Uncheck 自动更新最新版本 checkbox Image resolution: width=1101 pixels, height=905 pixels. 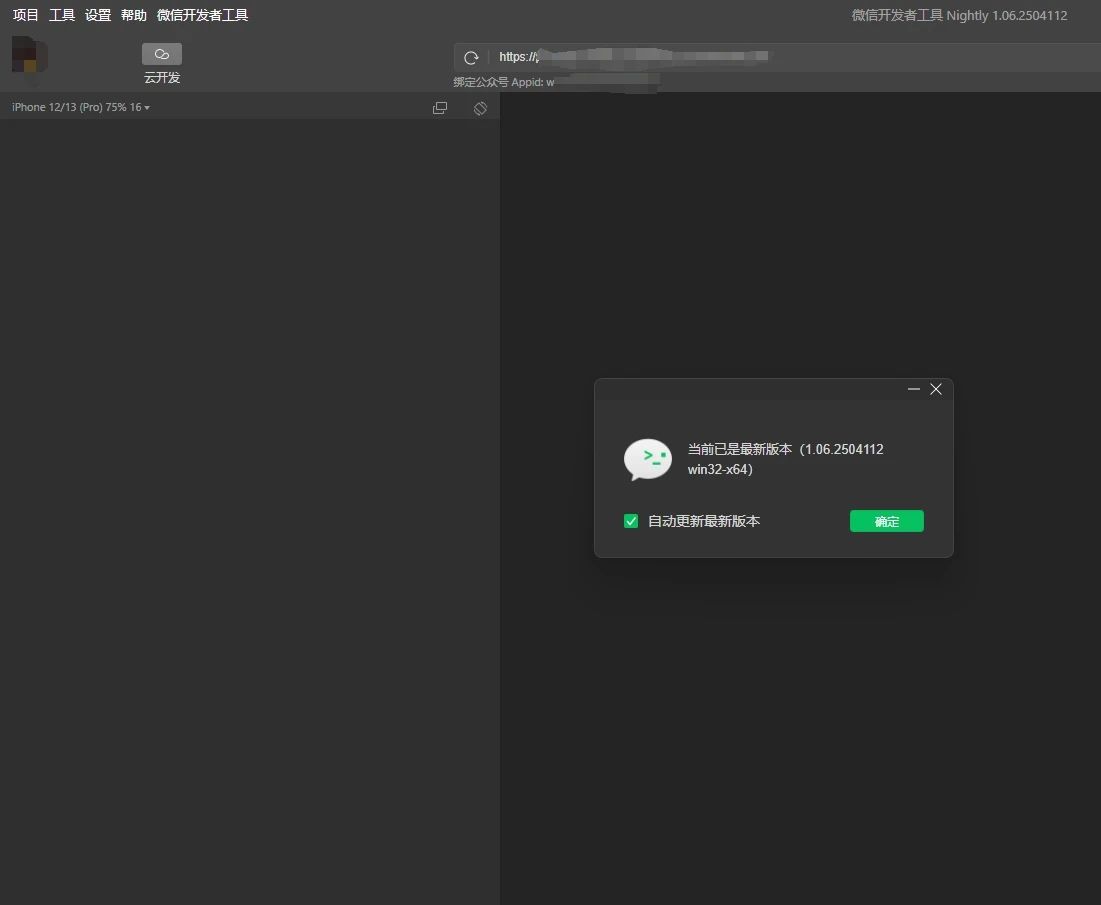(631, 521)
